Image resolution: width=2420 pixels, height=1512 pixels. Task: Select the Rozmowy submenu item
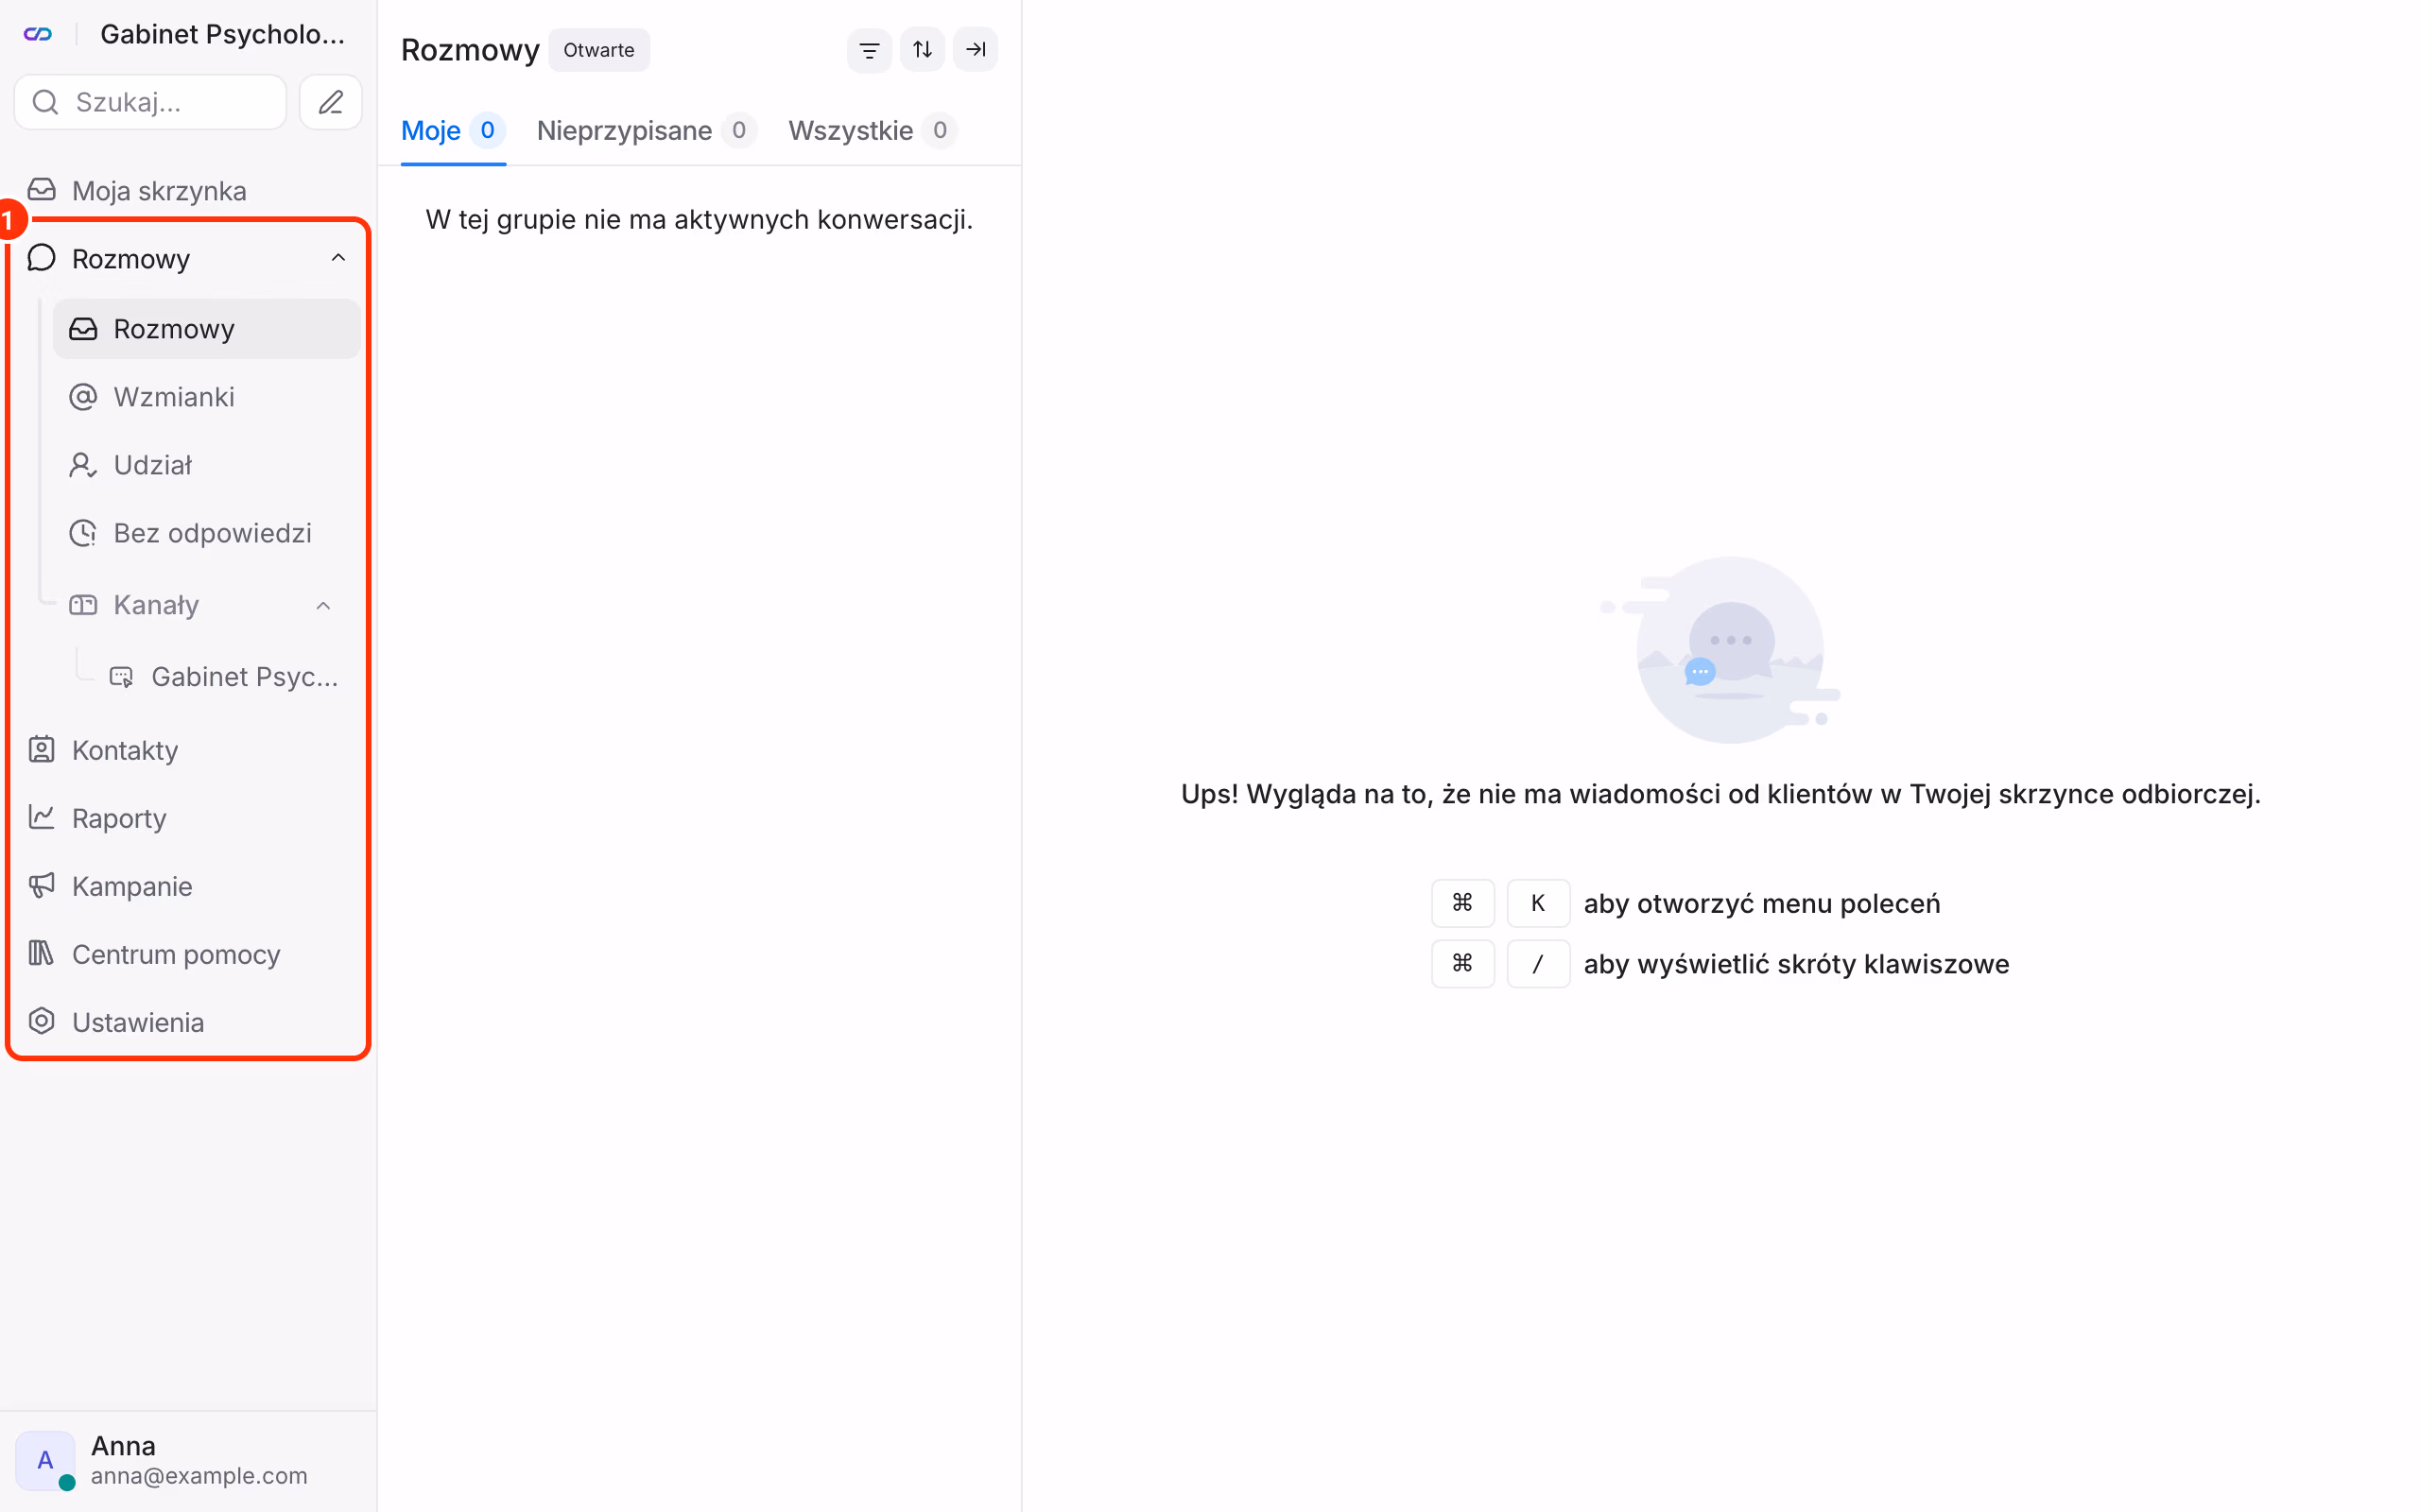(206, 329)
